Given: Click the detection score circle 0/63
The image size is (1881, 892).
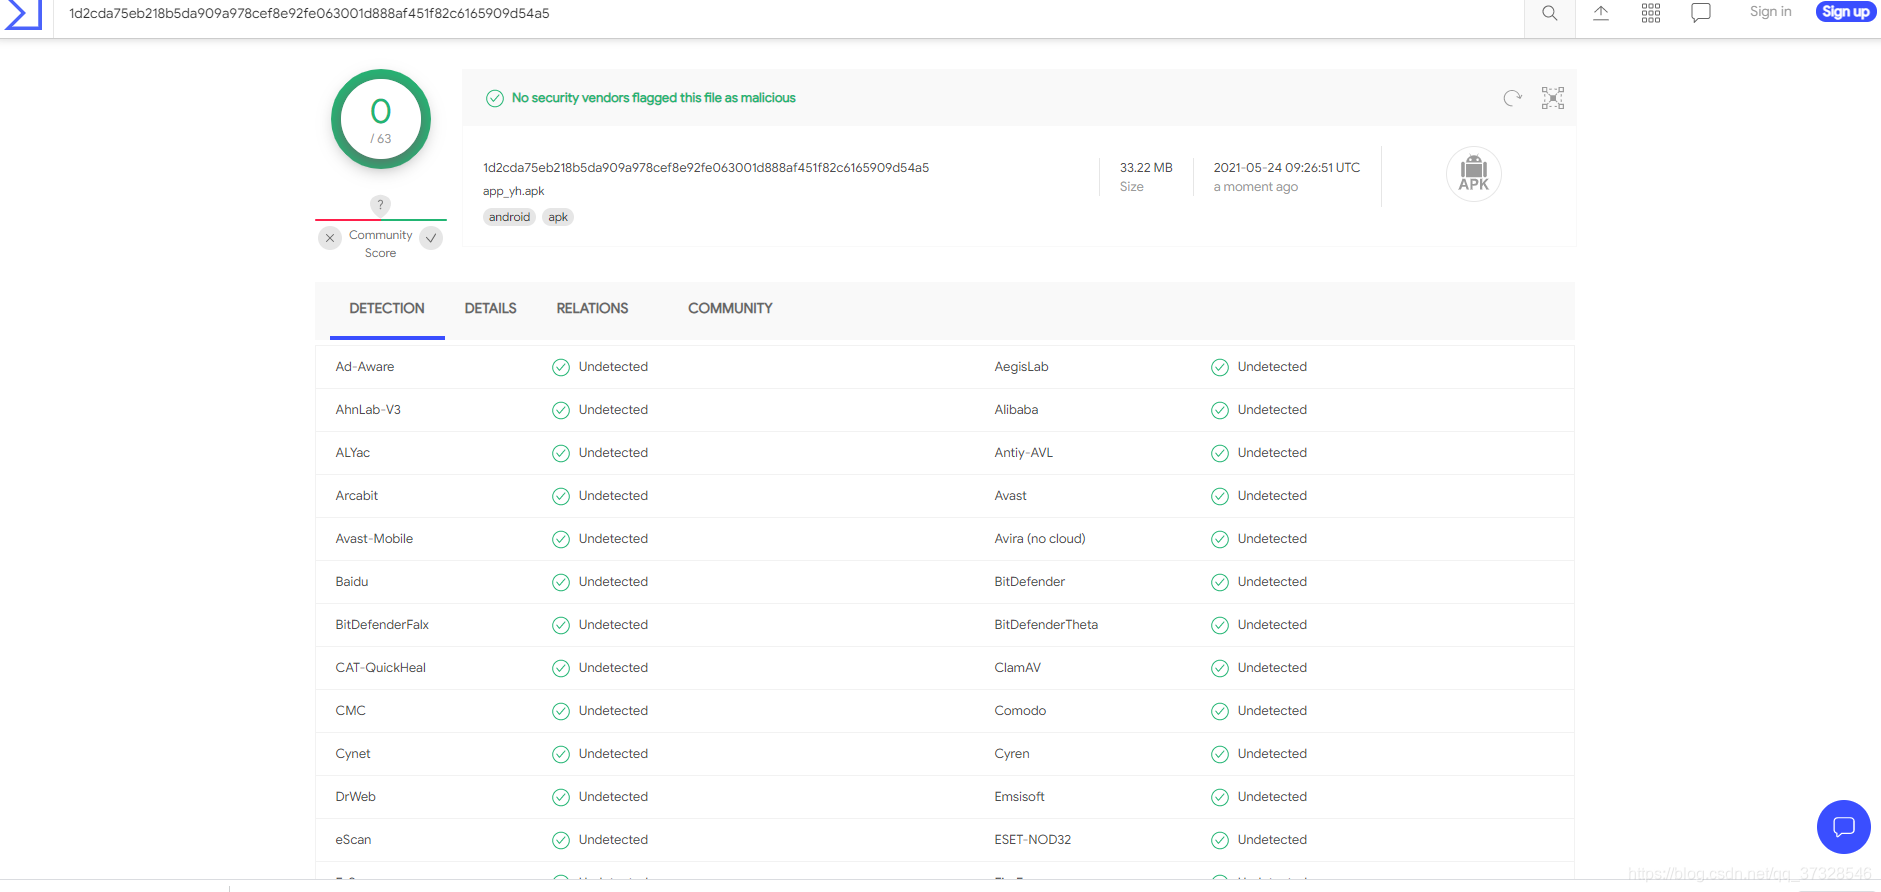Looking at the screenshot, I should pos(381,119).
